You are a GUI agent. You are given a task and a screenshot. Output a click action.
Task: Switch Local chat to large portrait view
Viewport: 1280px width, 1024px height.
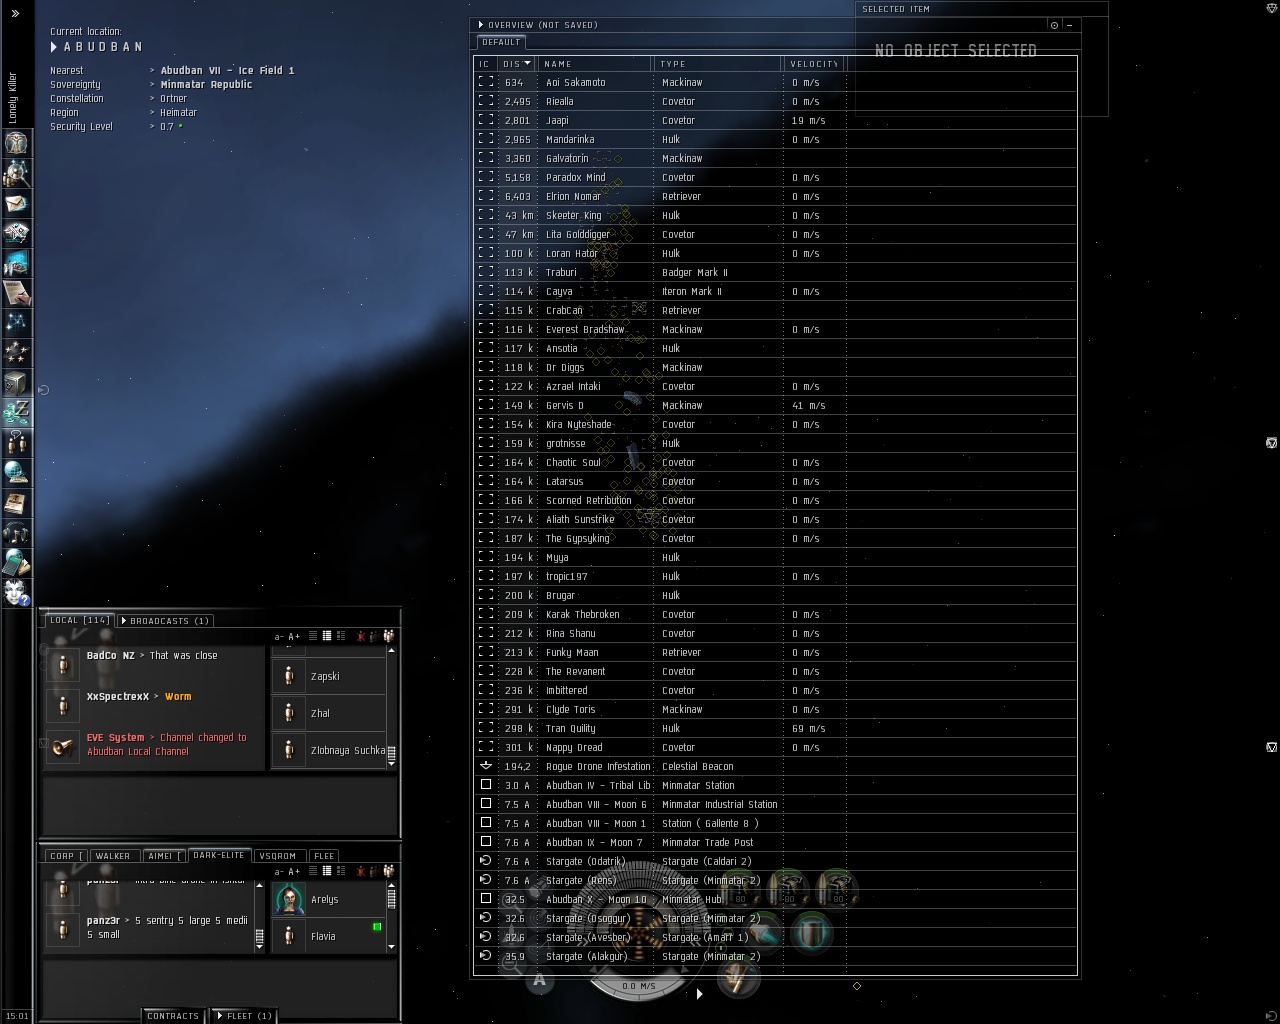(341, 636)
